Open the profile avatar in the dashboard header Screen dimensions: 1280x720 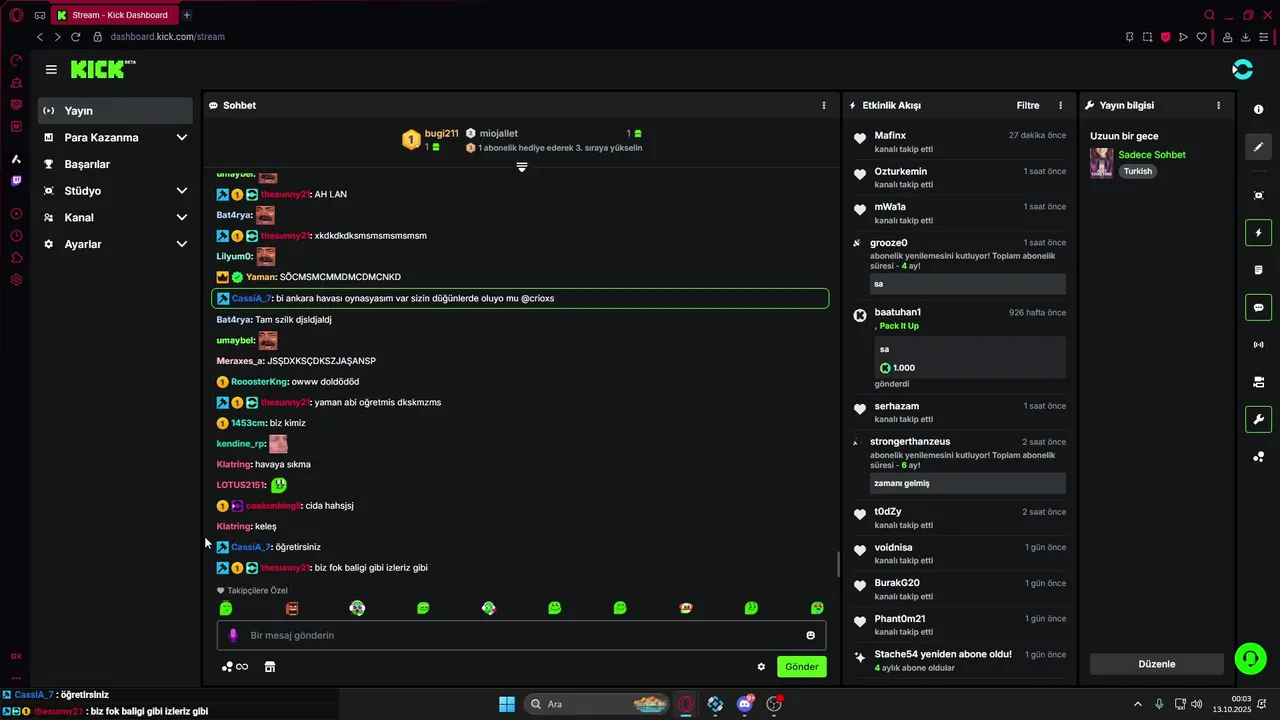[1242, 69]
